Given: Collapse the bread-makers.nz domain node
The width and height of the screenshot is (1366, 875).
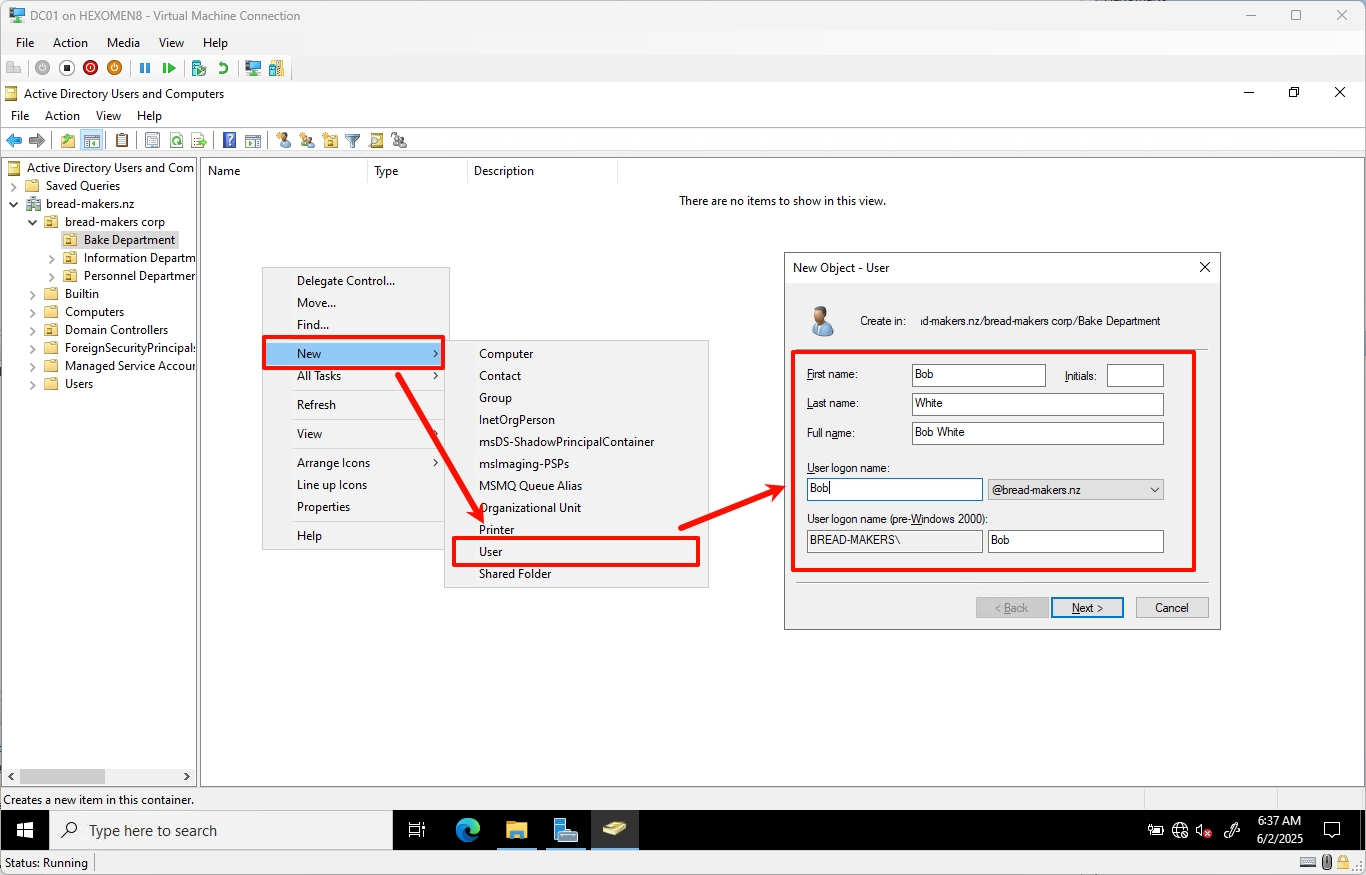Looking at the screenshot, I should (x=13, y=204).
